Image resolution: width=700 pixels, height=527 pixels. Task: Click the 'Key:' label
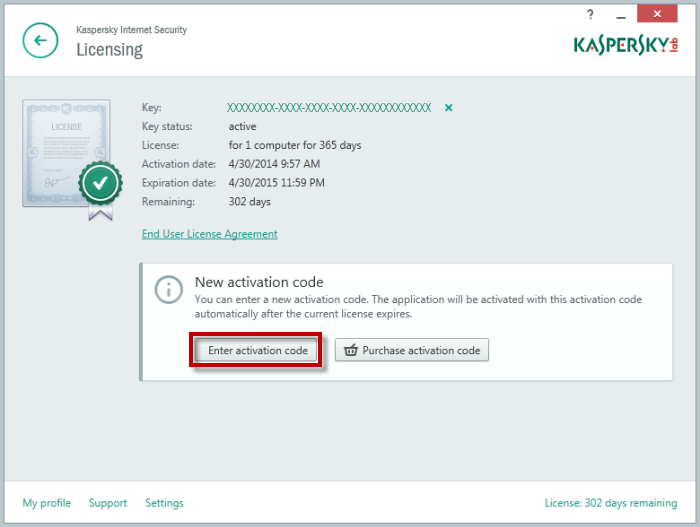click(152, 108)
